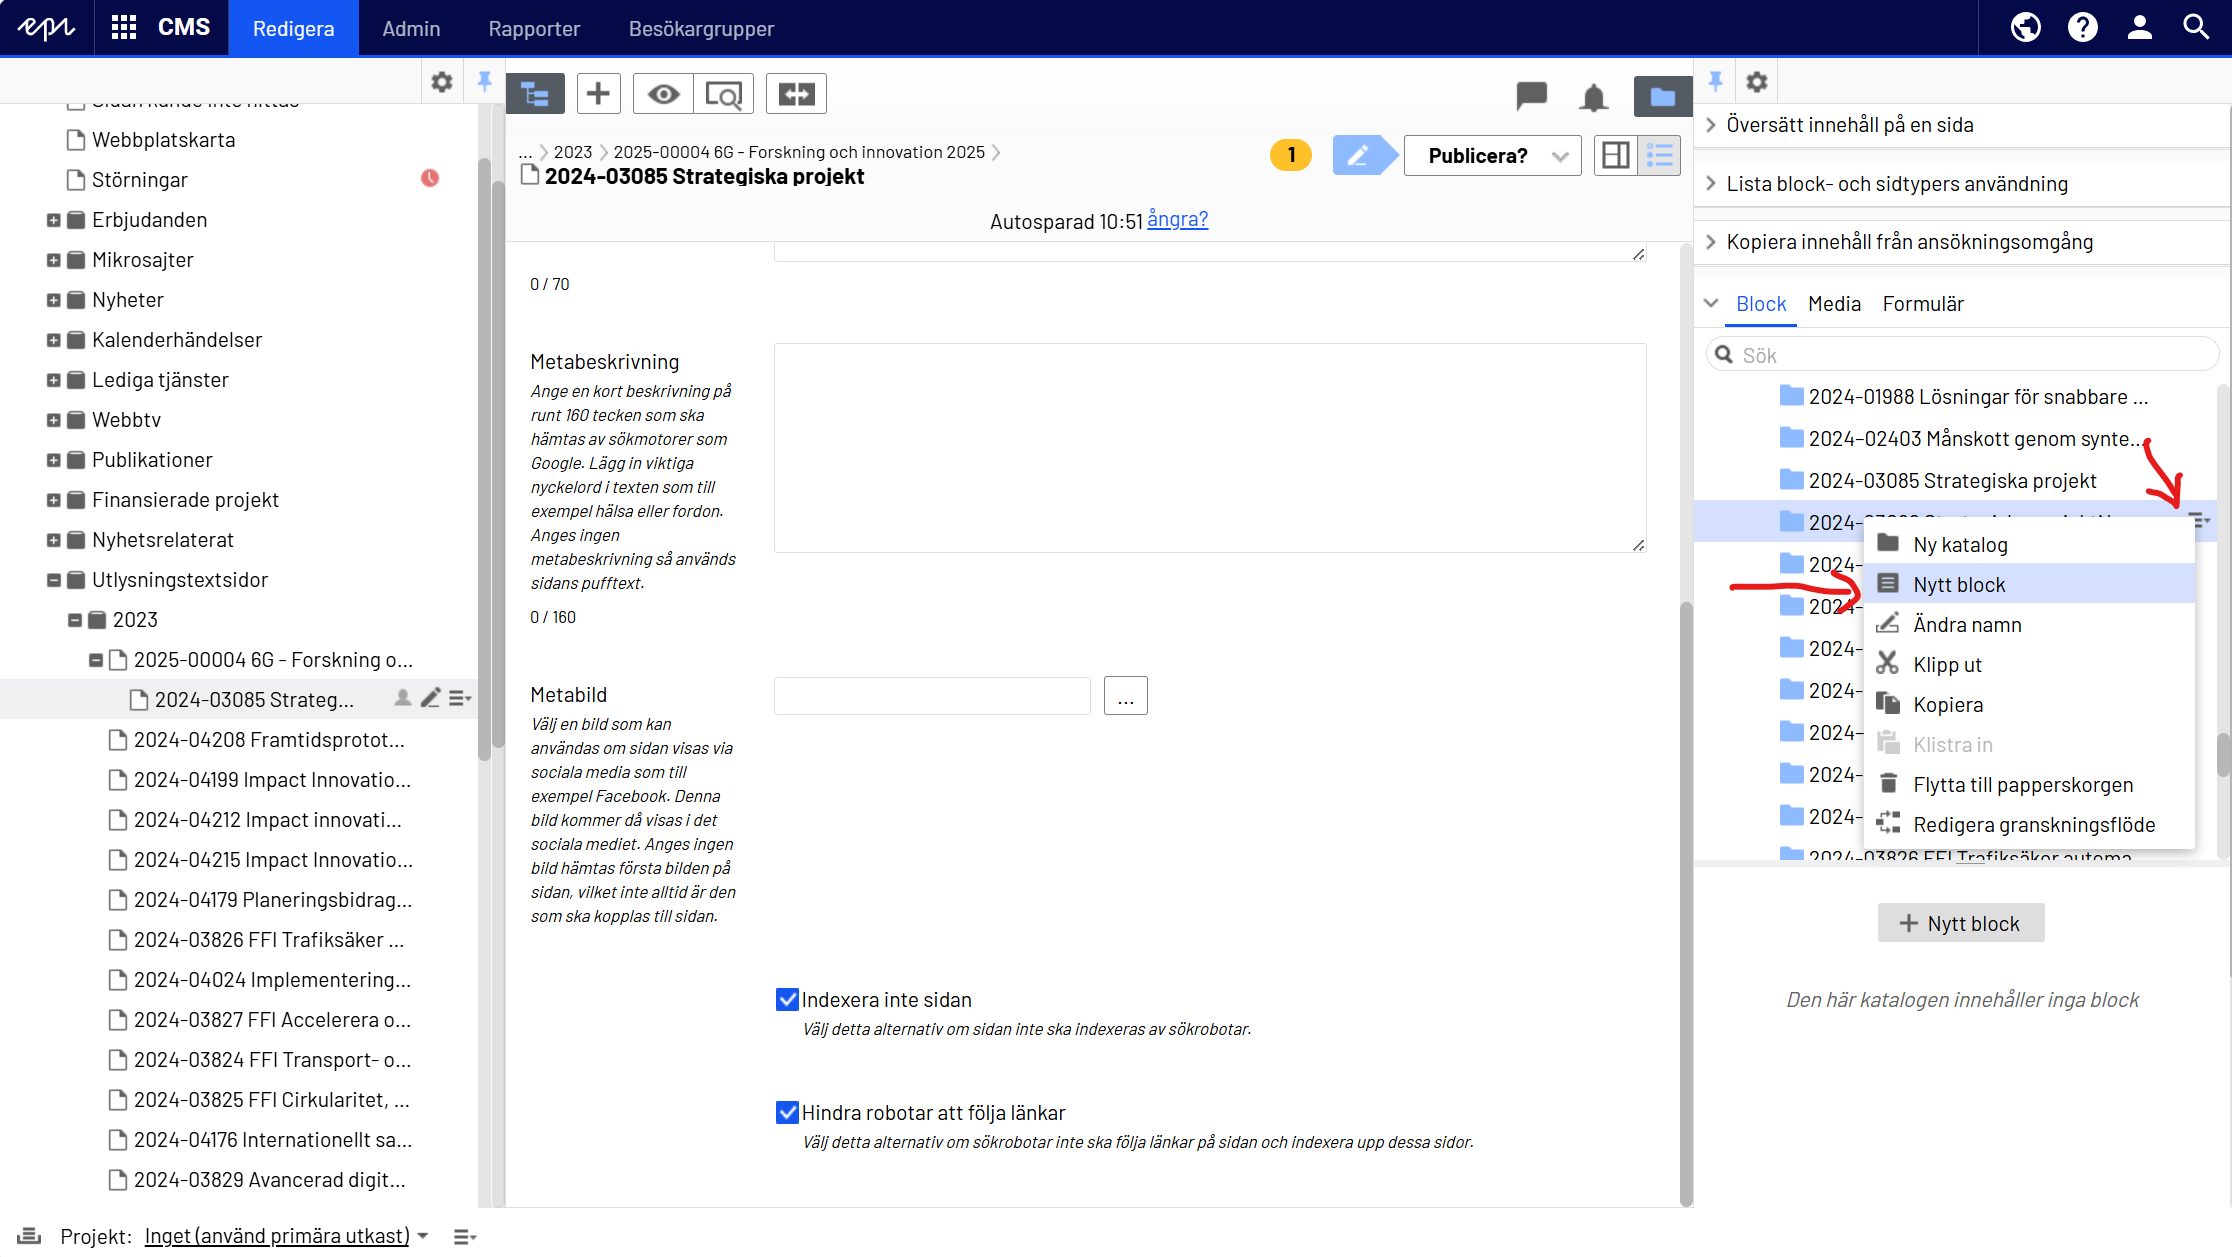Select Nytt block in context menu
The width and height of the screenshot is (2232, 1257).
(x=1958, y=584)
